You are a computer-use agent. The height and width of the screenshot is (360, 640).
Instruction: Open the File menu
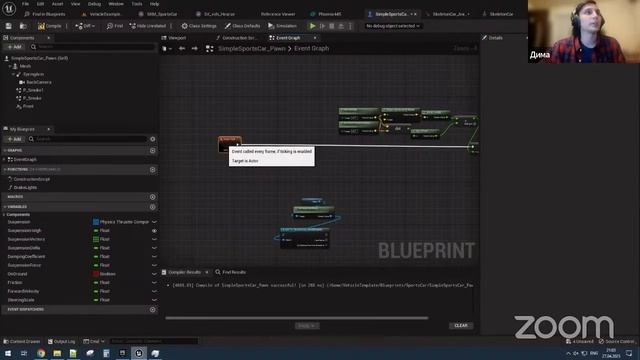click(25, 4)
